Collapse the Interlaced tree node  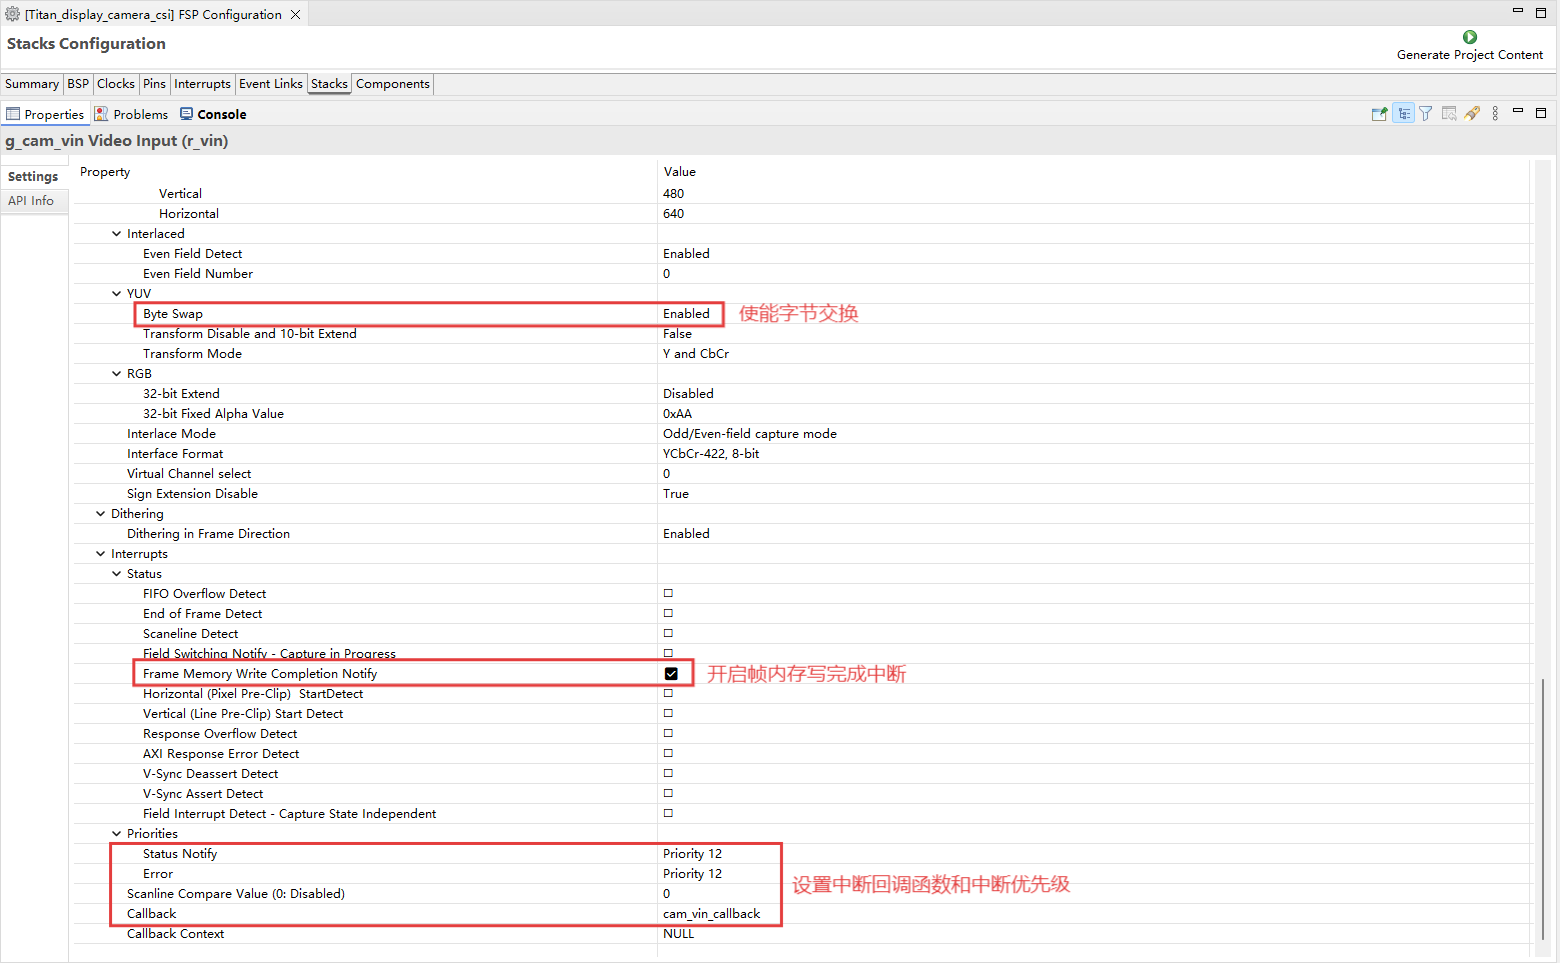[x=116, y=234]
